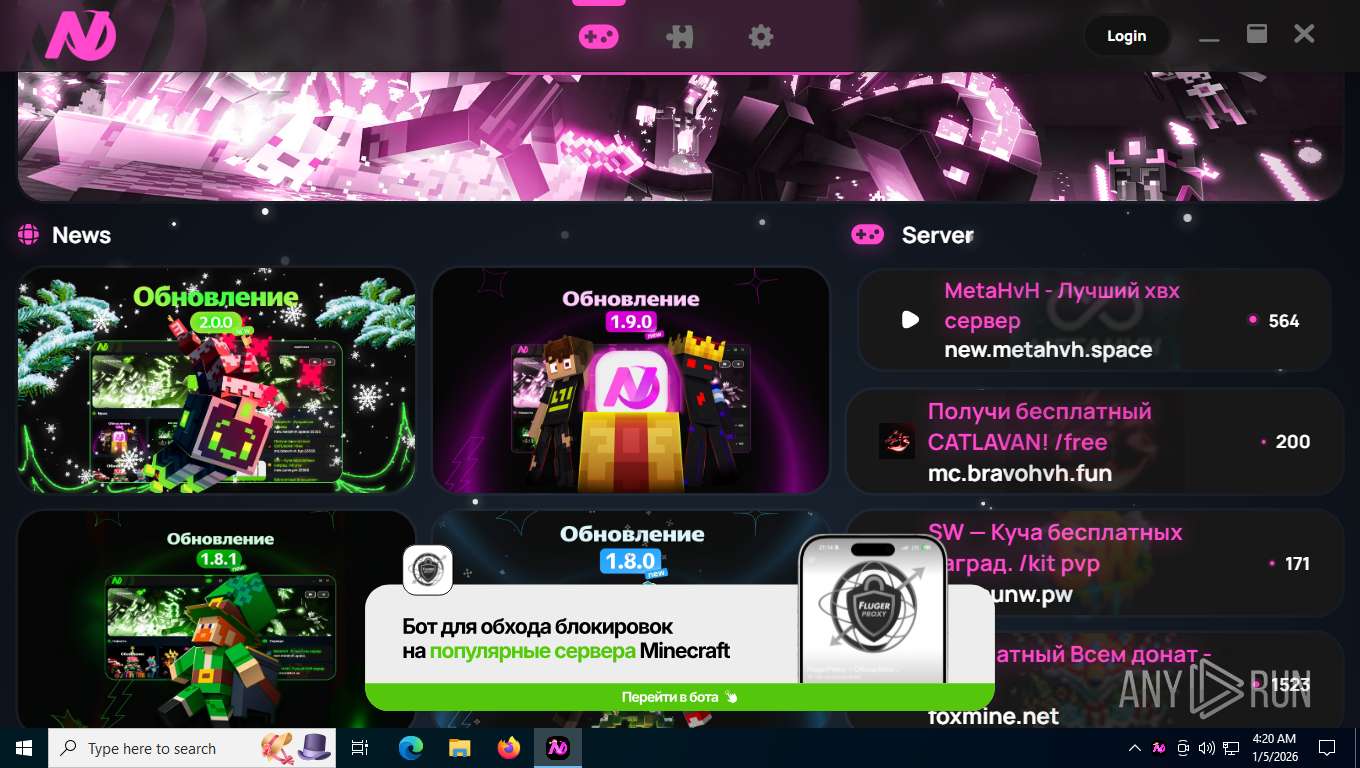Click the mc.bravohvh.fun server icon

(896, 441)
